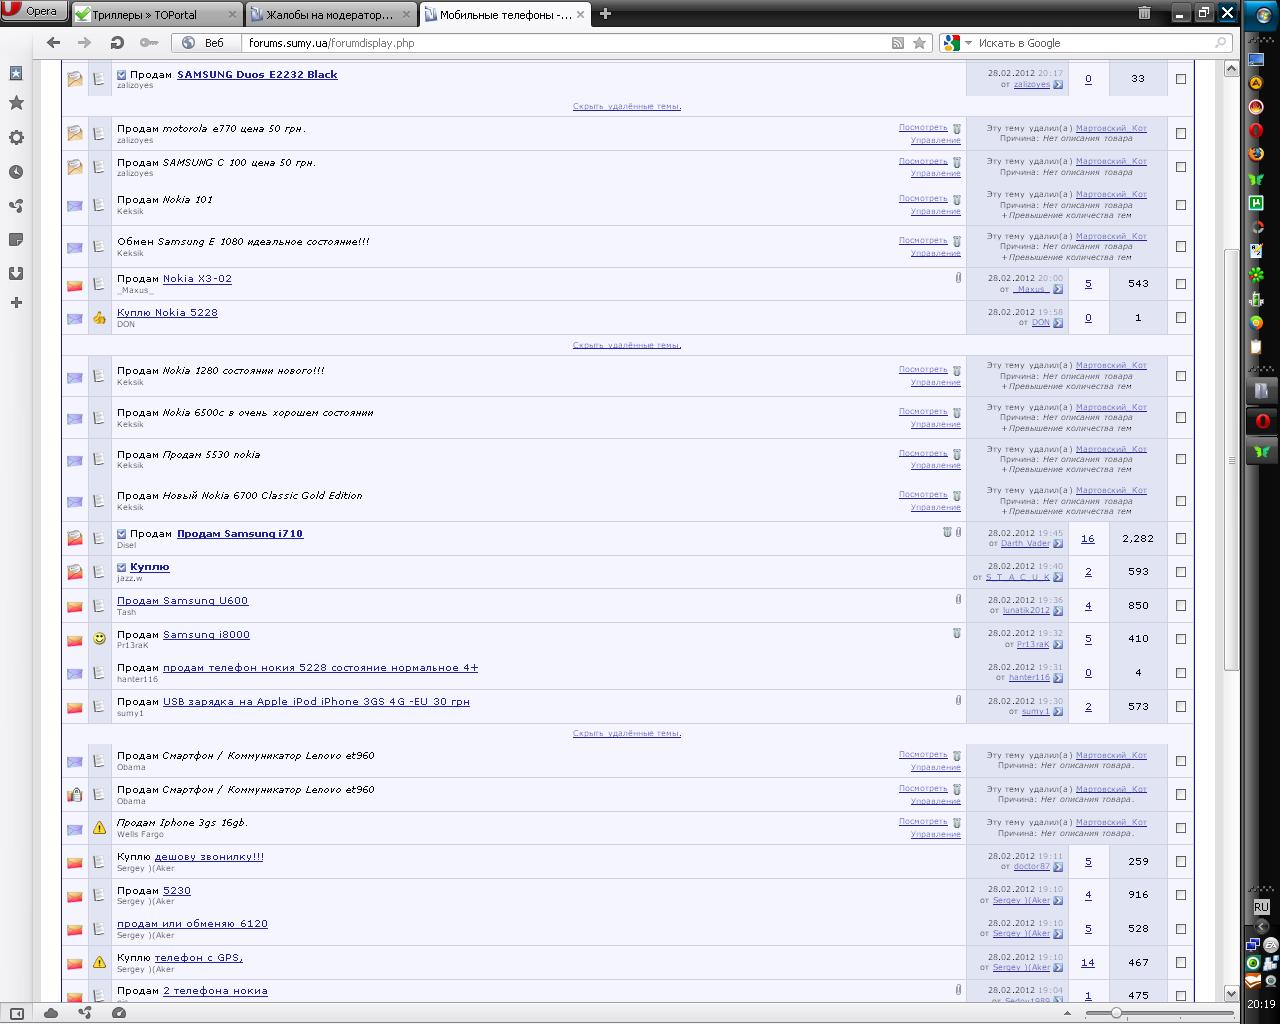Collapse deleted threads via first 'Скрыть удалённые темы'
This screenshot has width=1280, height=1024.
pyautogui.click(x=626, y=106)
